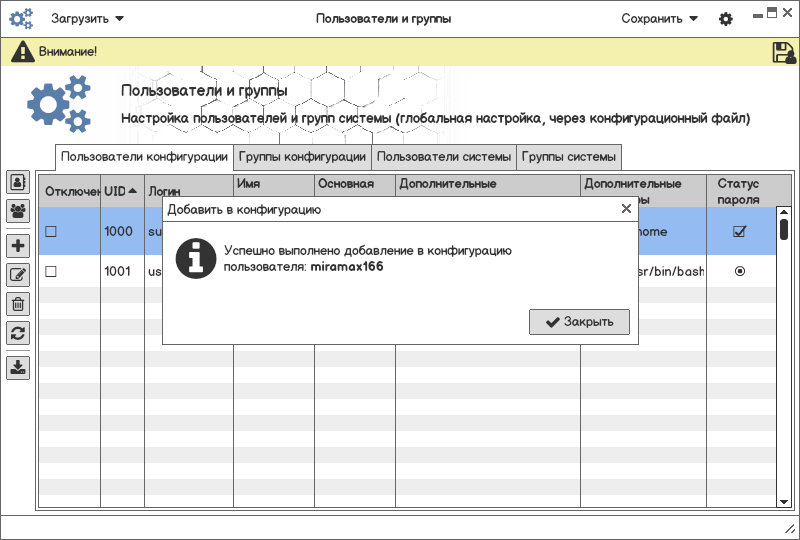800x540 pixels.
Task: Toggle password status checkbox in first row
Action: (739, 231)
